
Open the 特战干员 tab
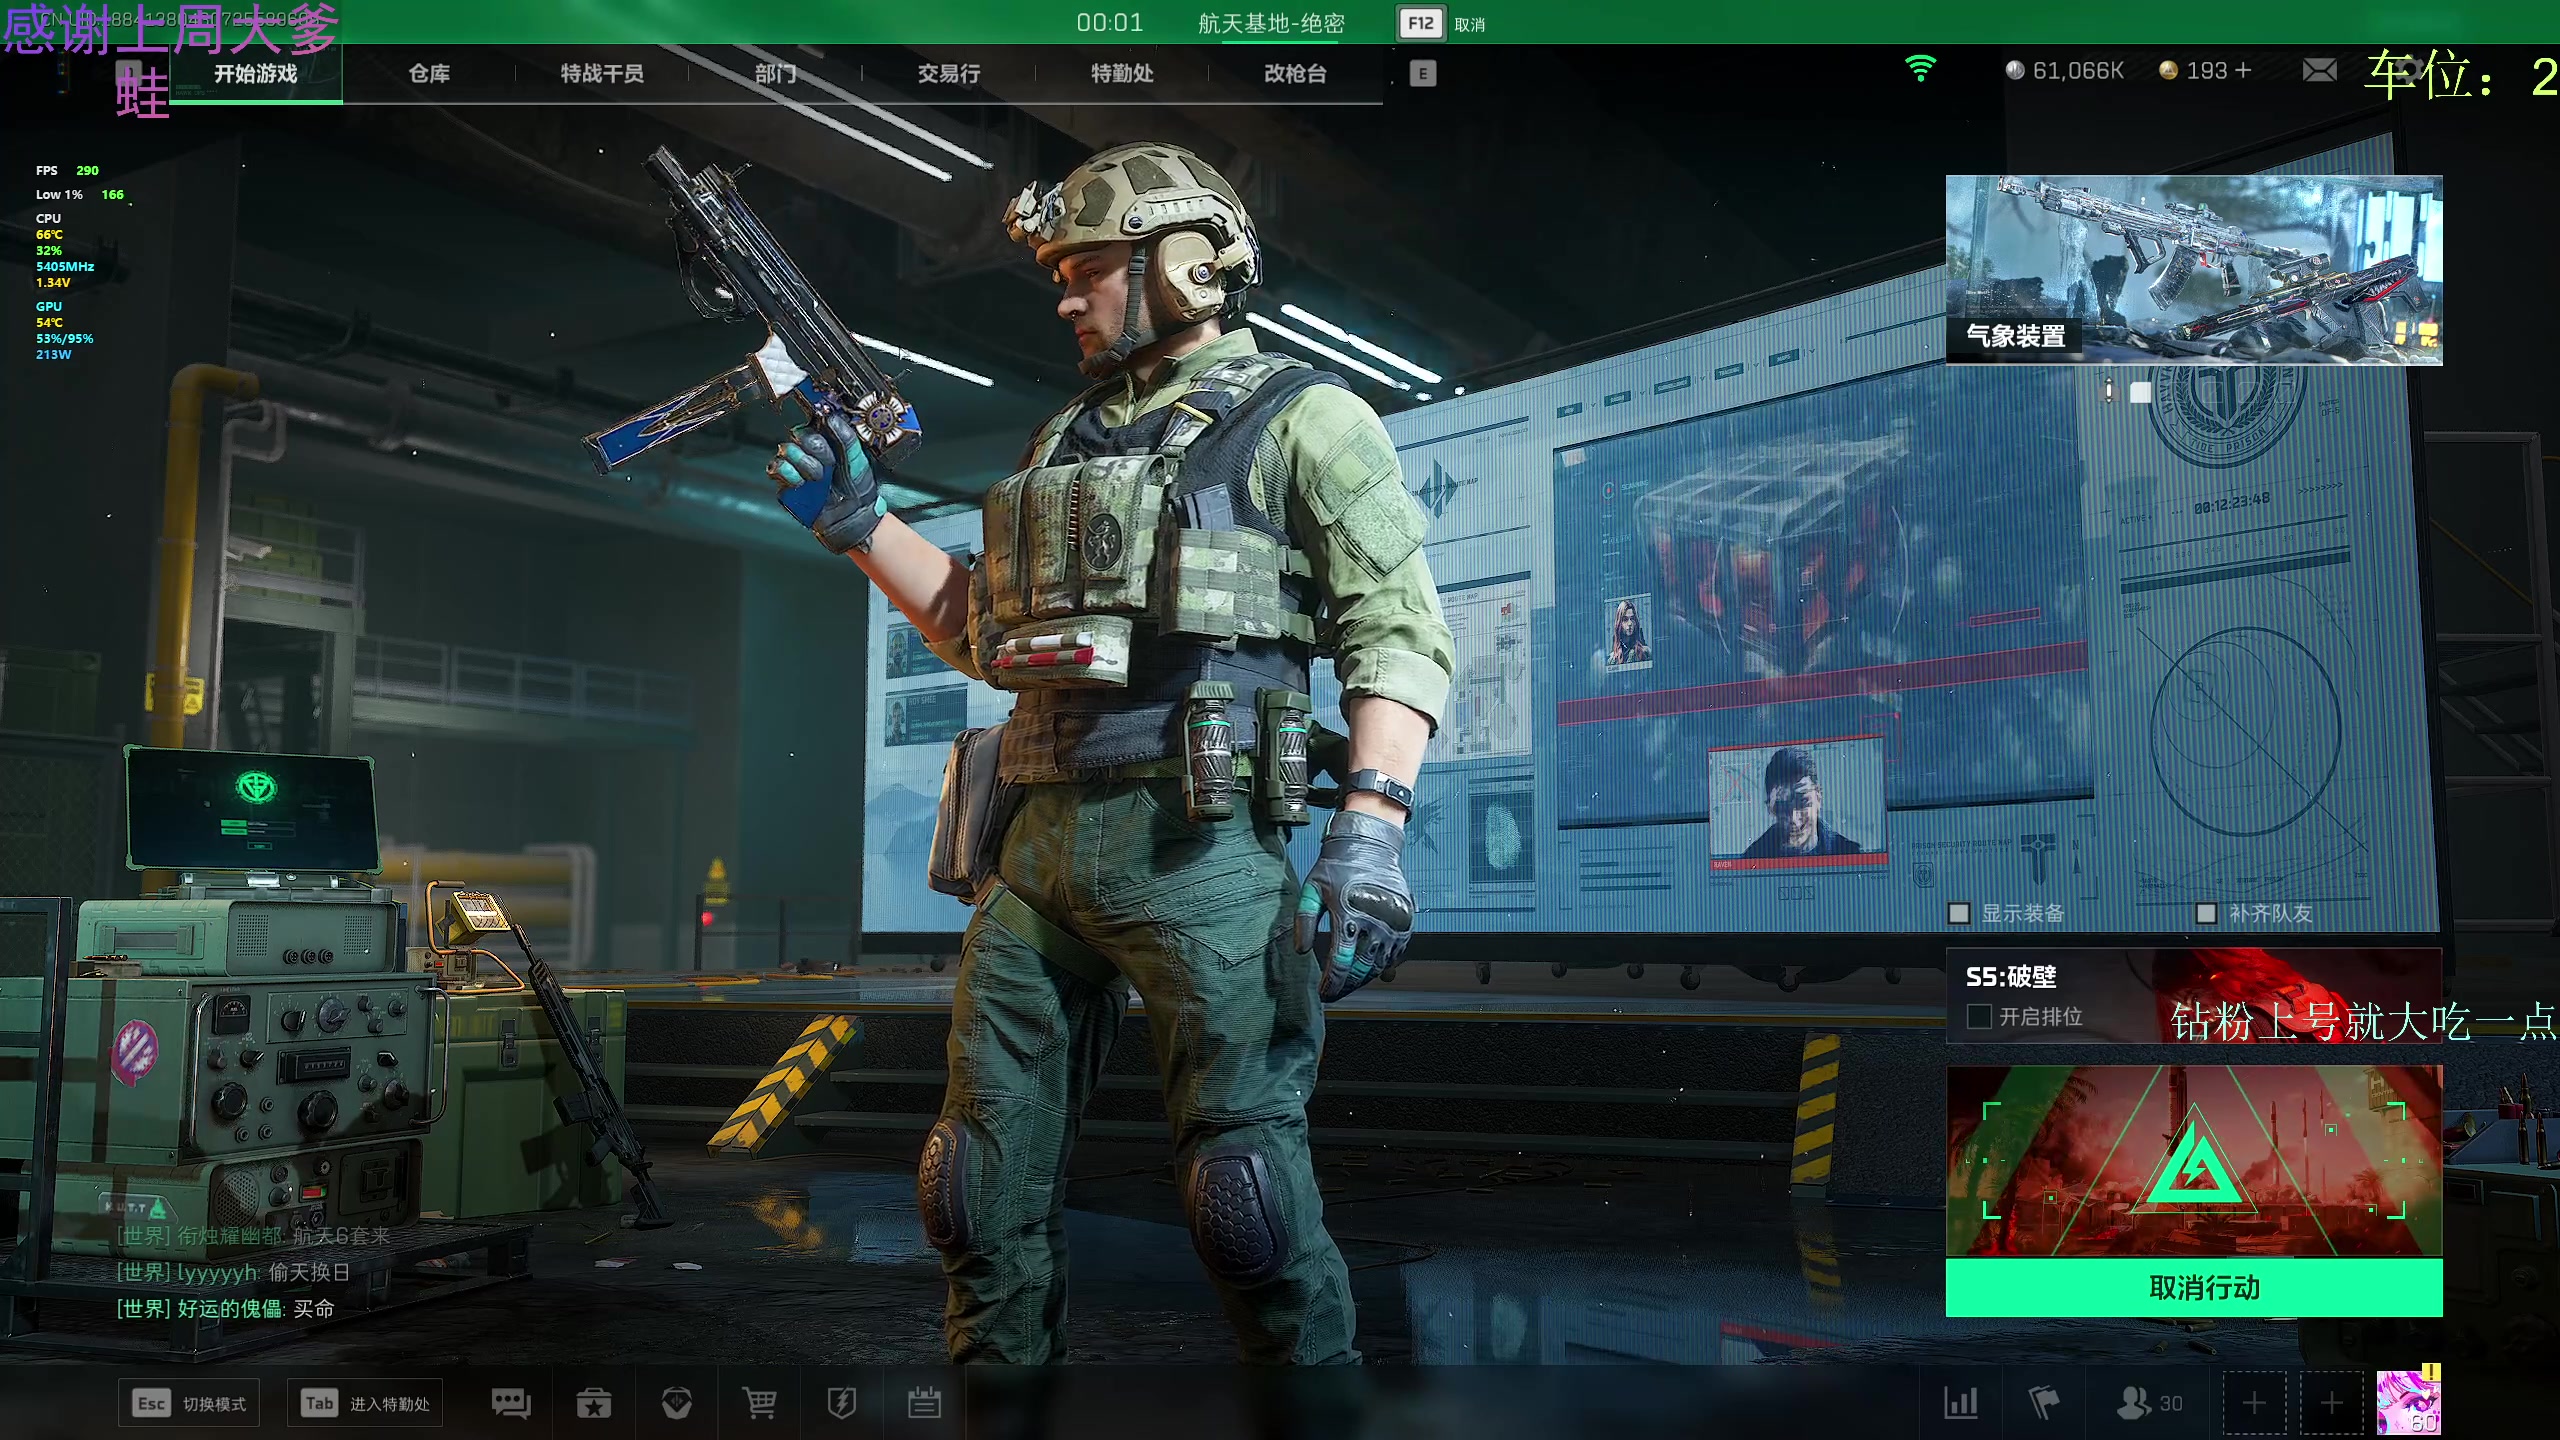click(x=602, y=73)
